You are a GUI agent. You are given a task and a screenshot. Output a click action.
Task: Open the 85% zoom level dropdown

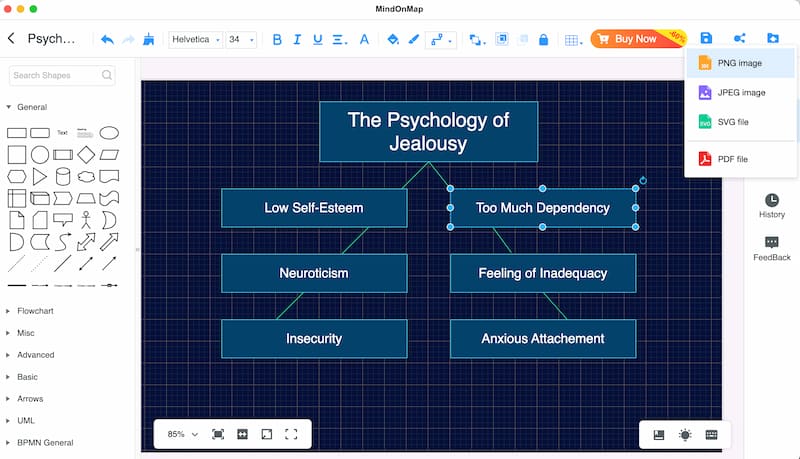pos(182,434)
